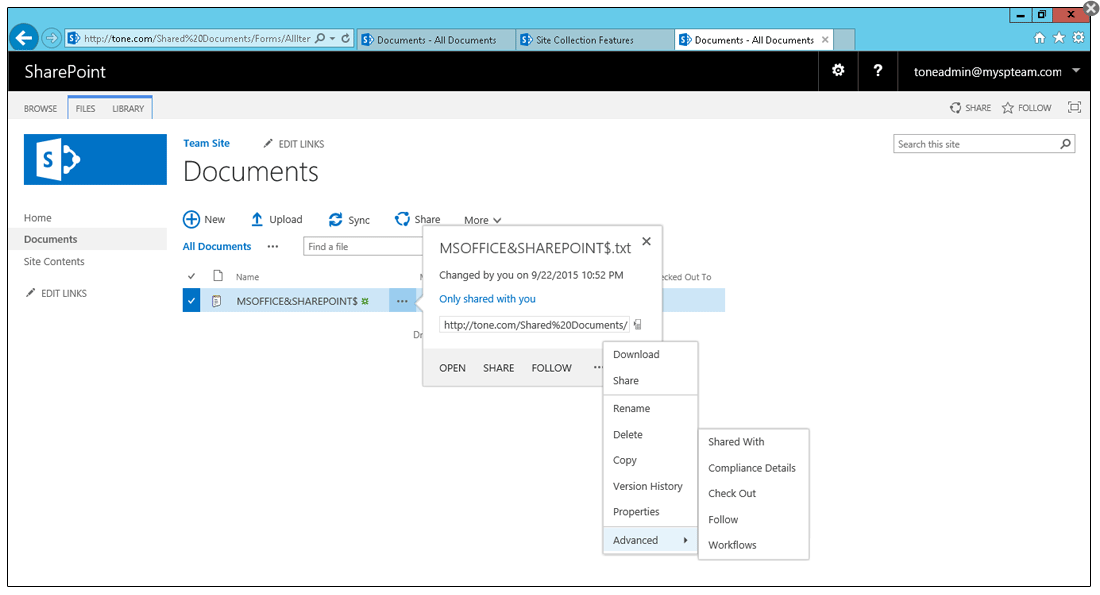Viewport: 1100px width, 595px height.
Task: Switch to first Documents - All Documents tab
Action: 436,40
